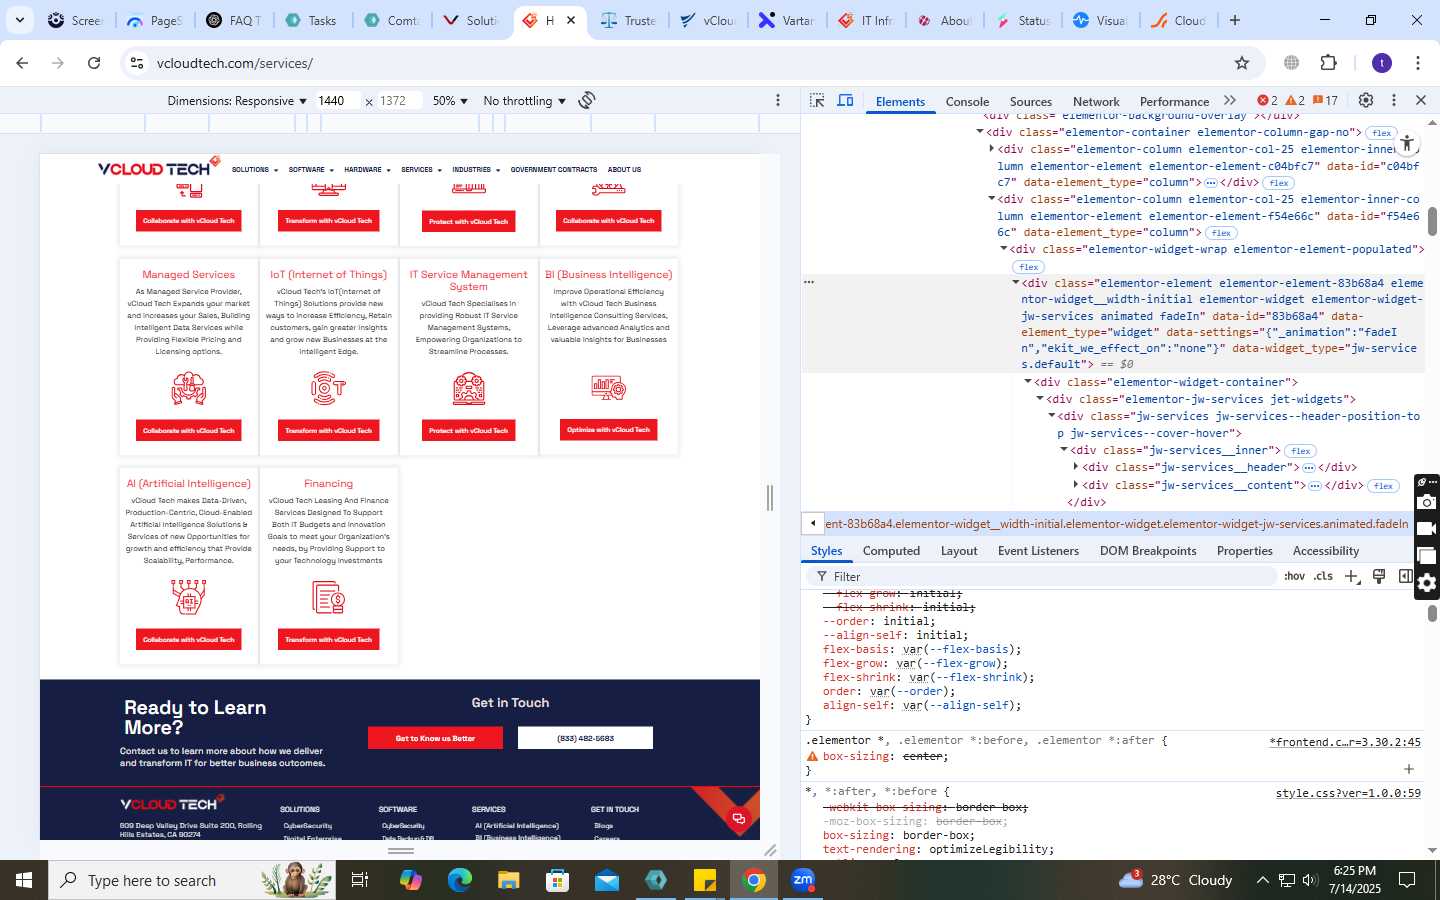
Task: Open more options in the device toolbar
Action: (778, 100)
